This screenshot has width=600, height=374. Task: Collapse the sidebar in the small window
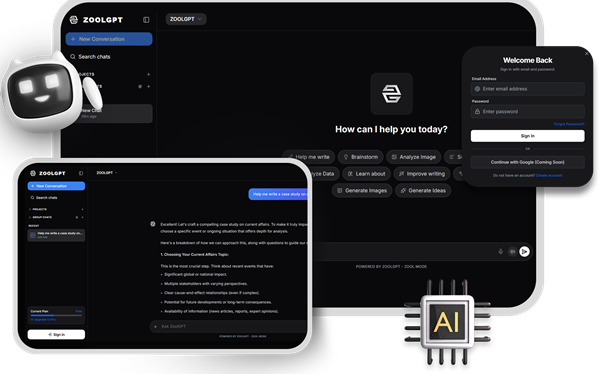pos(81,173)
